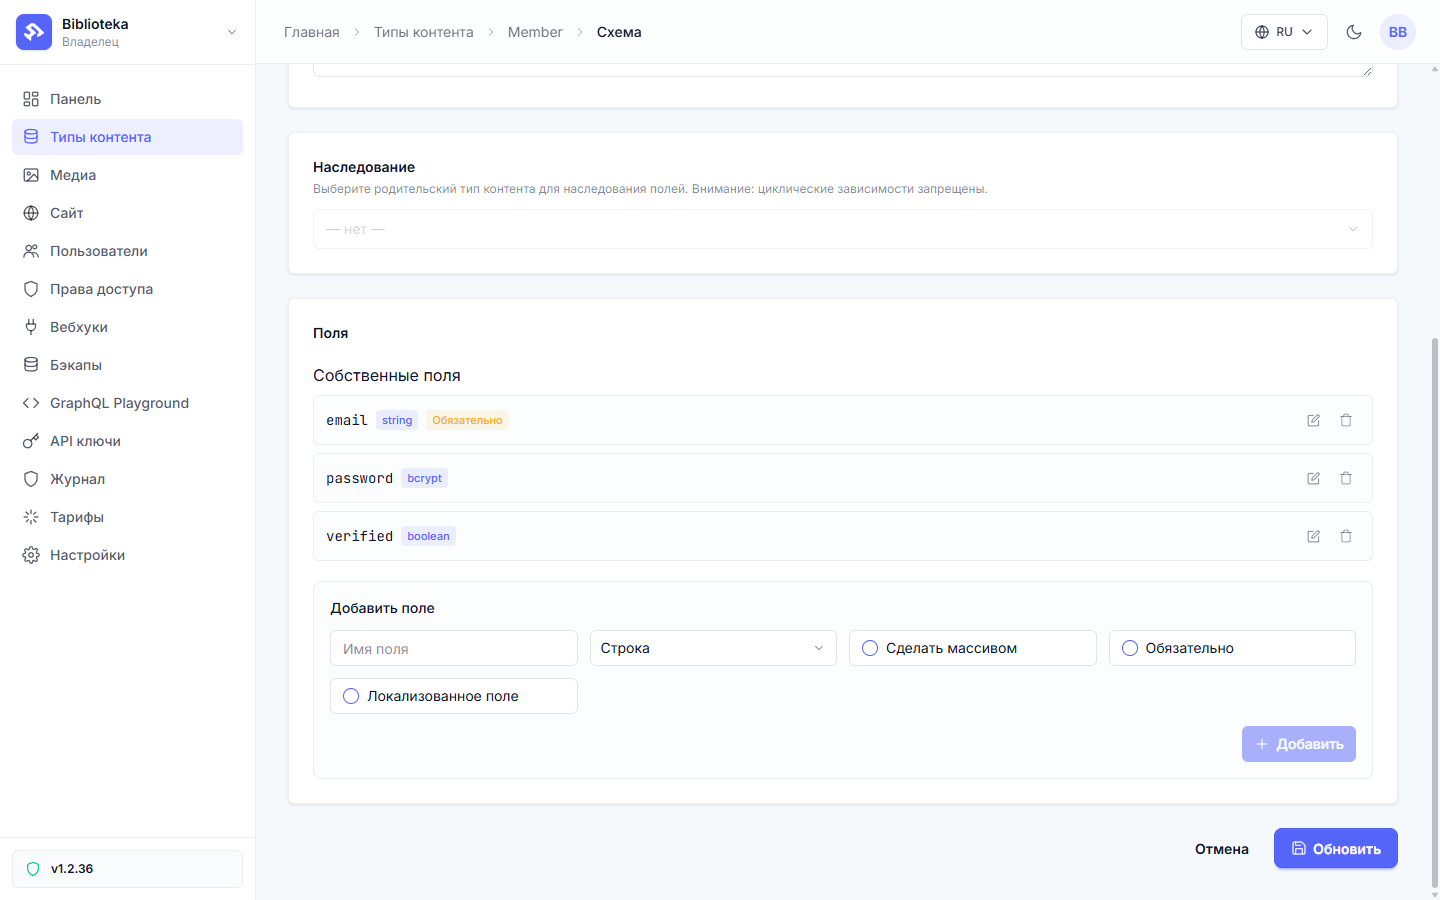
Task: Click the Настройки gear icon
Action: pyautogui.click(x=31, y=555)
